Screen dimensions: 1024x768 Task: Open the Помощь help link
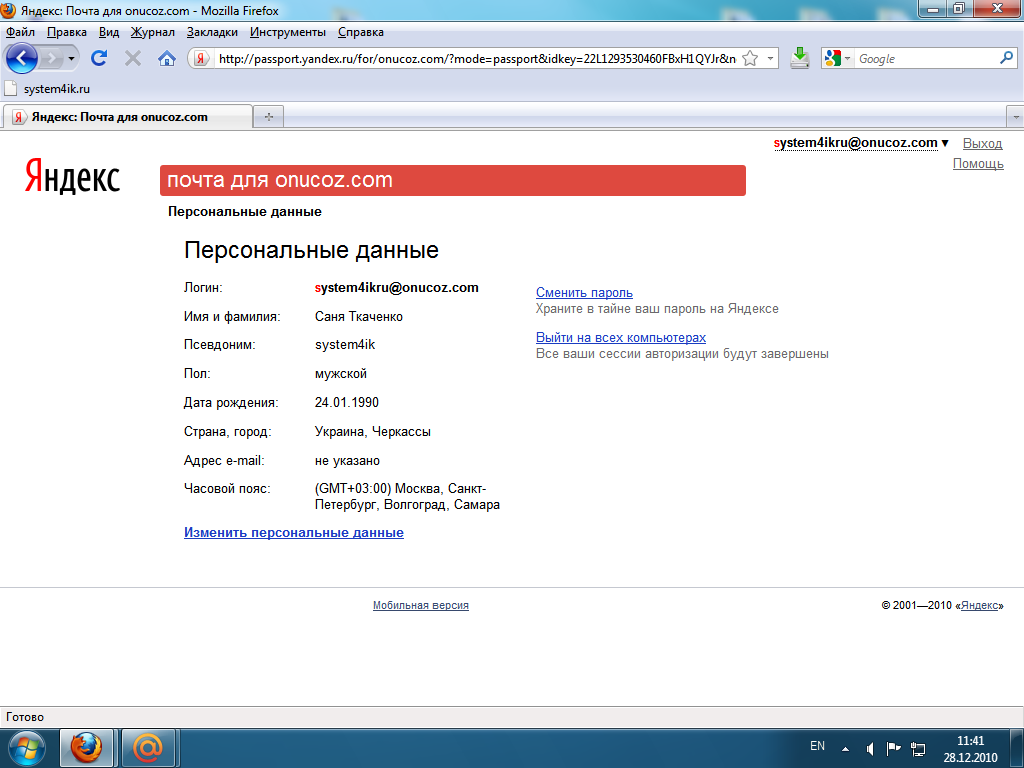(978, 164)
